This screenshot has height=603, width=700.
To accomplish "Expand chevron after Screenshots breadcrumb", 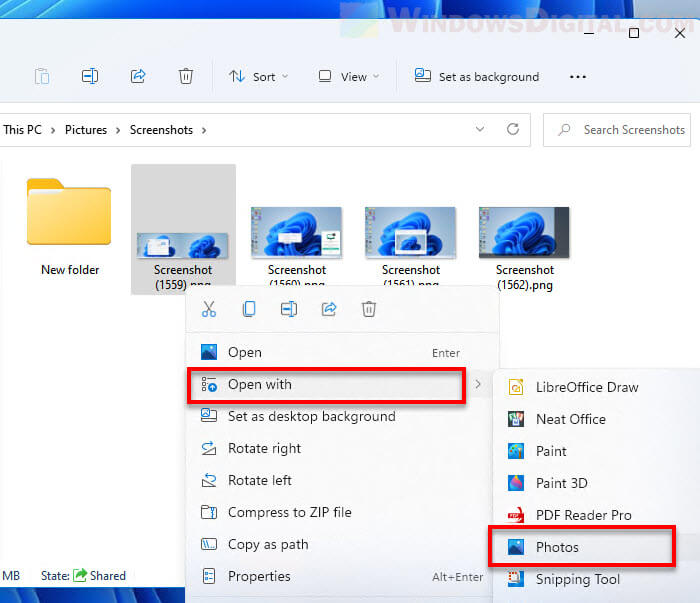I will (204, 130).
